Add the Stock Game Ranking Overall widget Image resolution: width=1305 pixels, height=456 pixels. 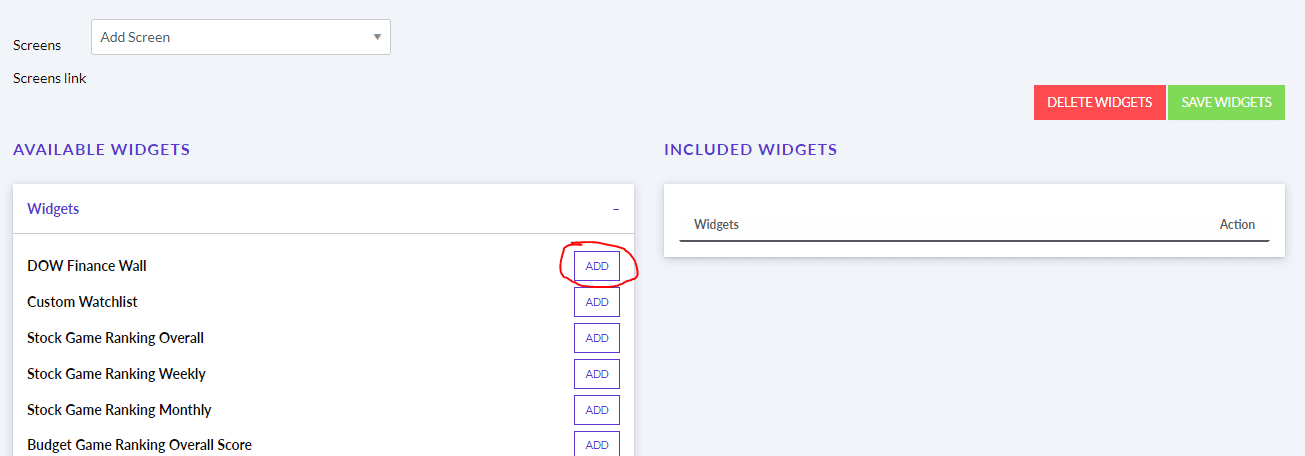tap(597, 338)
